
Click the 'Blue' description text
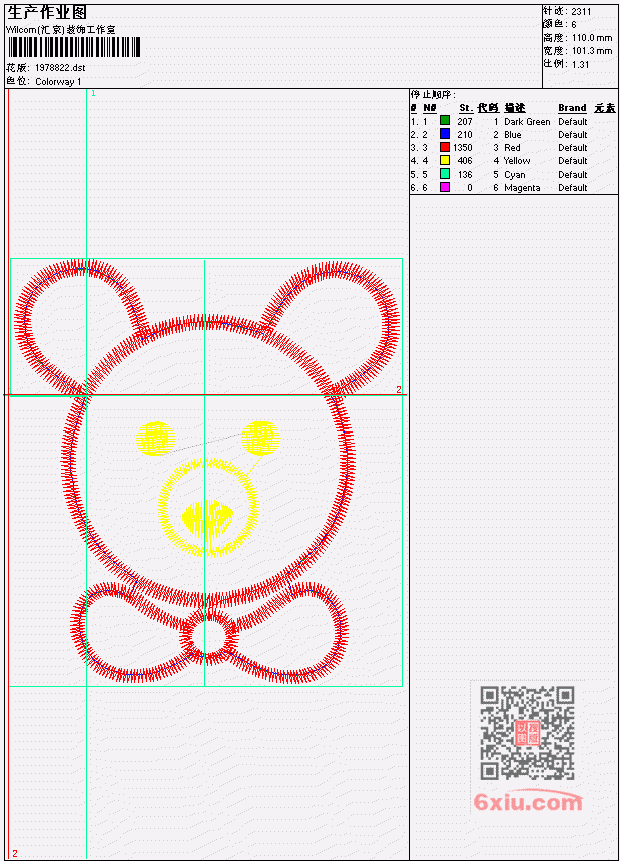pos(513,135)
